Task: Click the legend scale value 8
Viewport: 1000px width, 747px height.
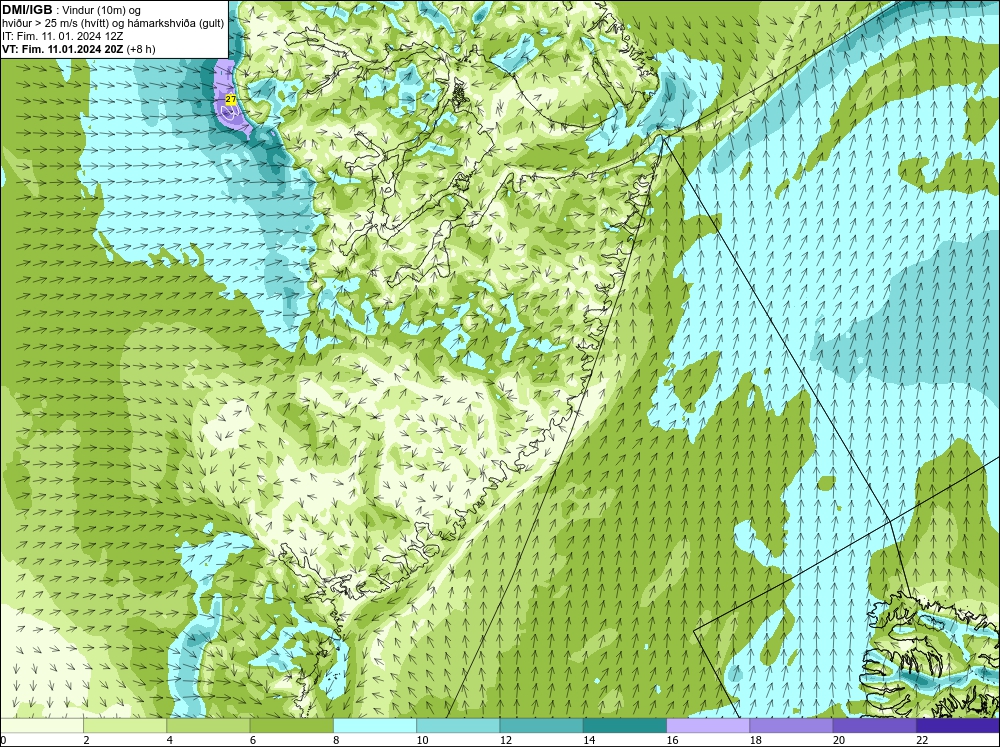Action: coord(336,740)
